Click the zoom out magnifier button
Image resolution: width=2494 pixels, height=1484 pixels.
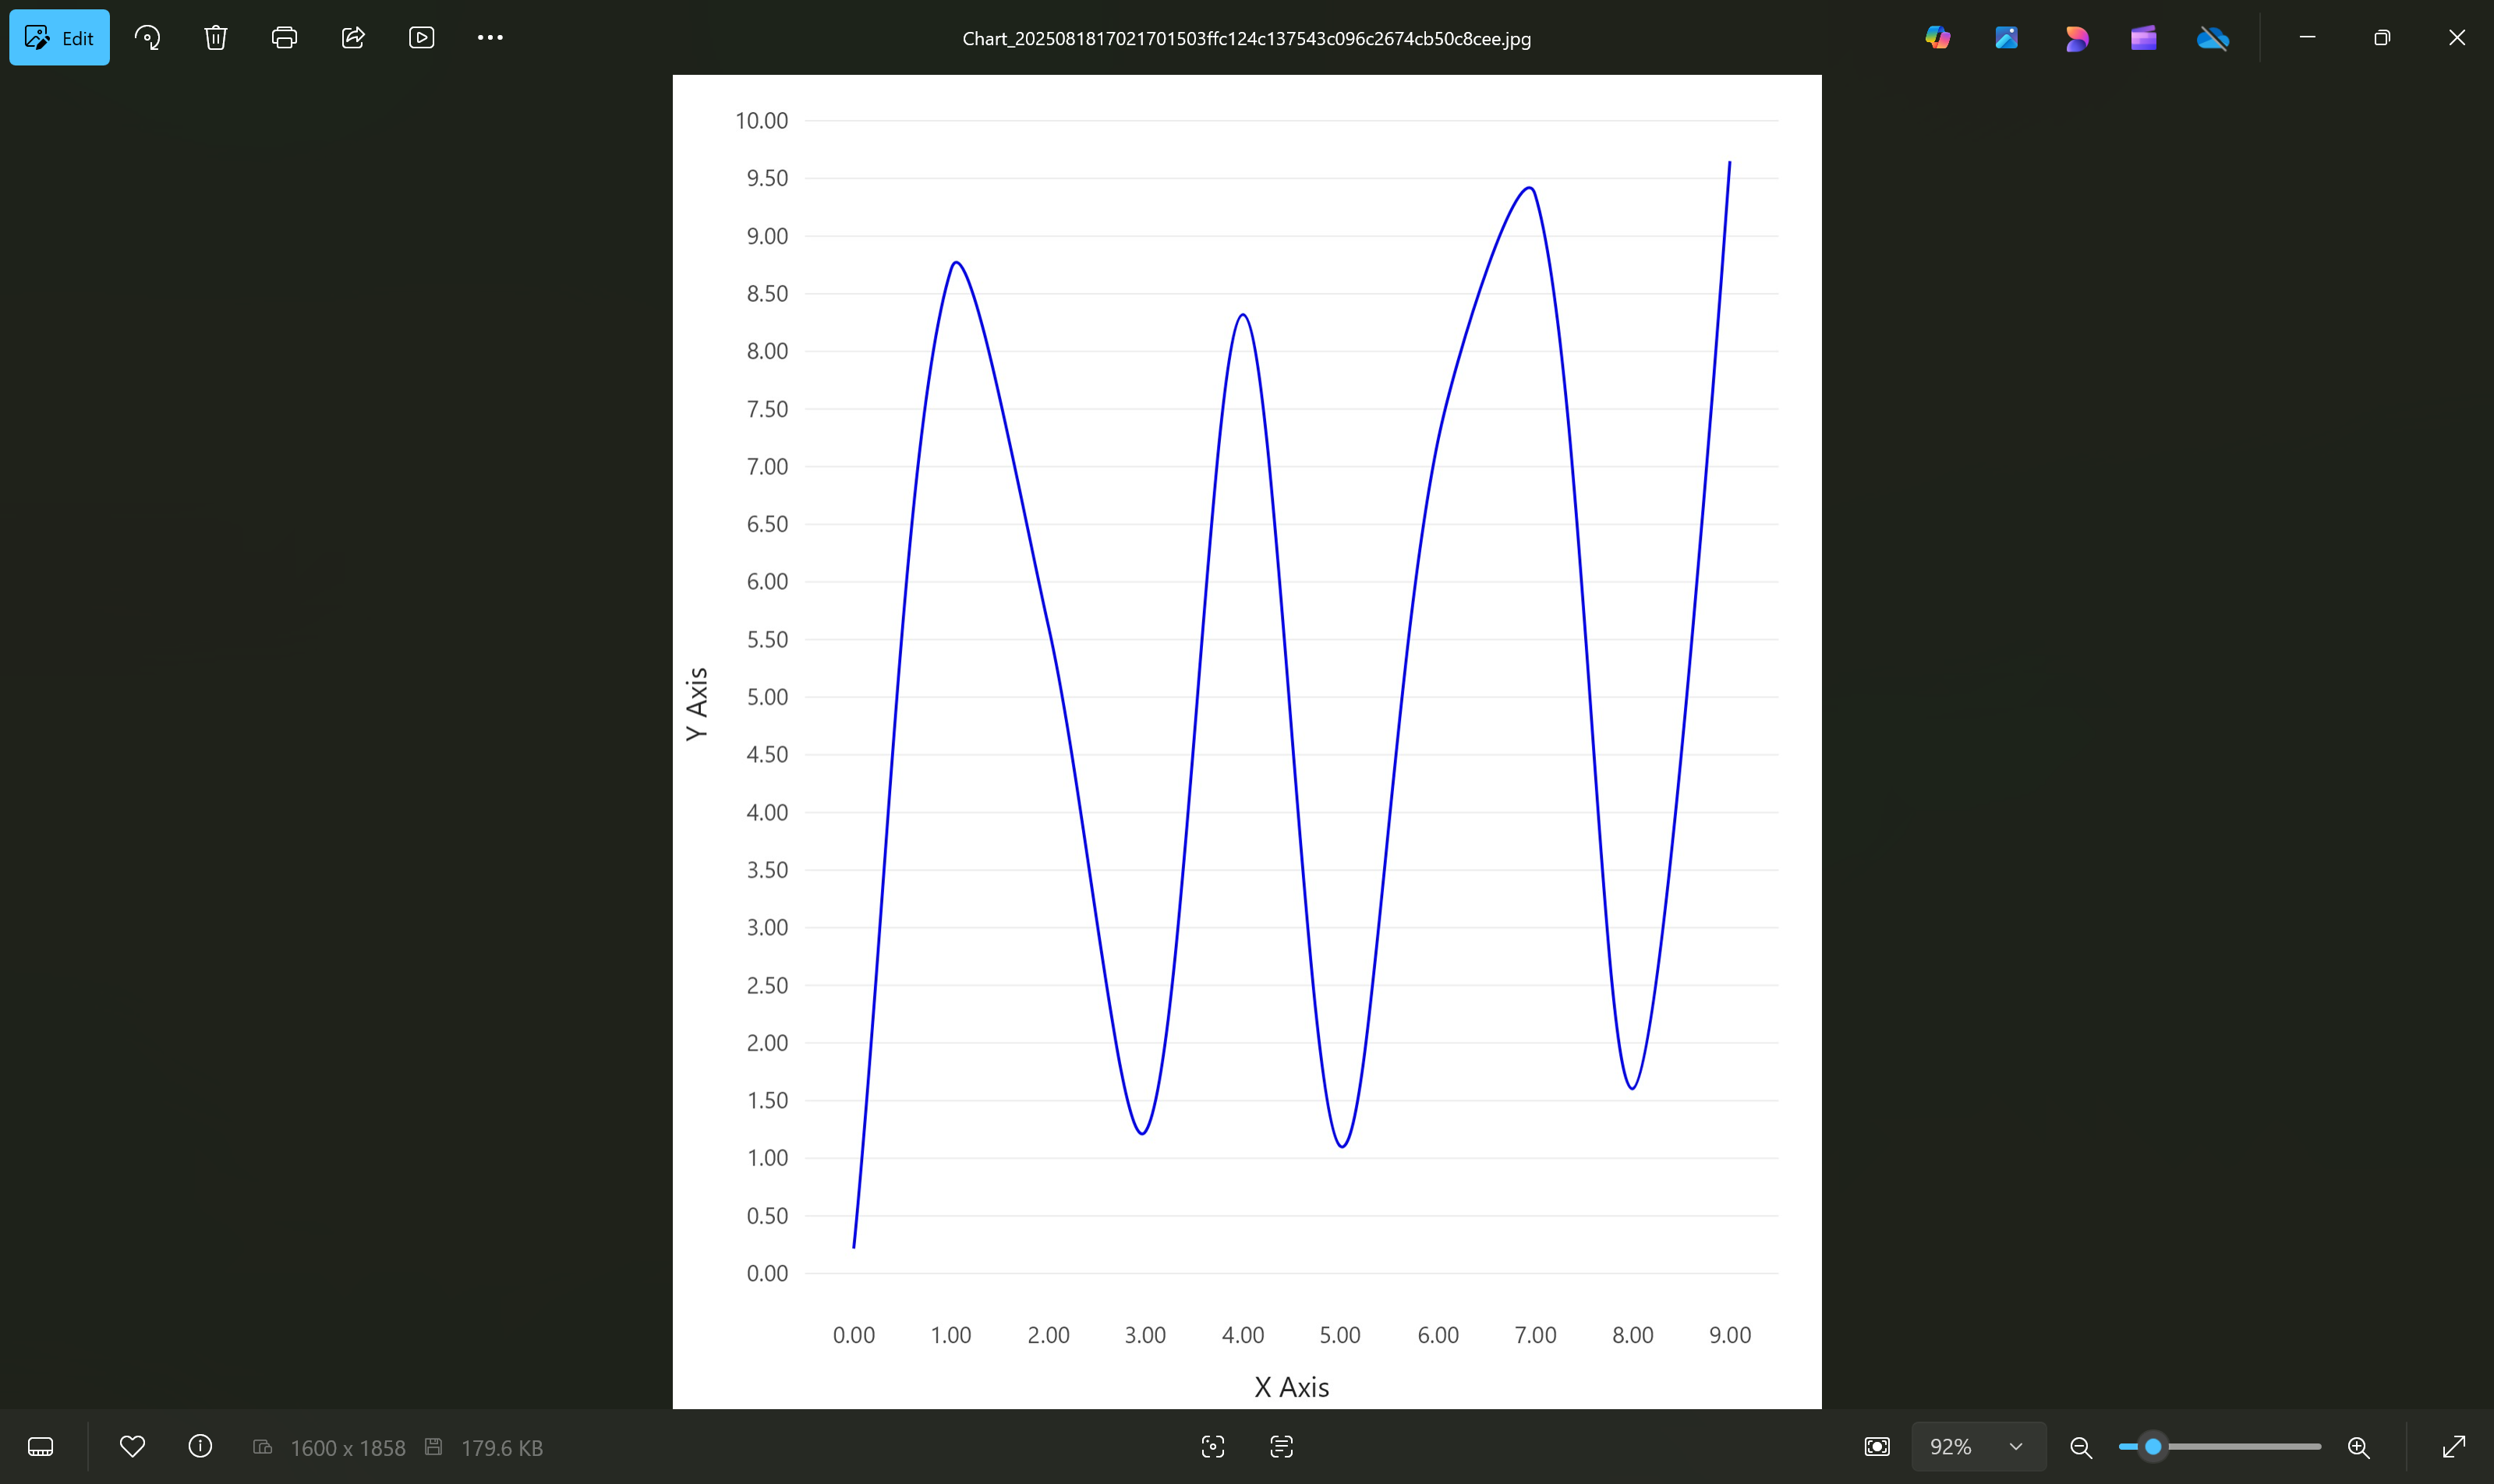(2081, 1447)
